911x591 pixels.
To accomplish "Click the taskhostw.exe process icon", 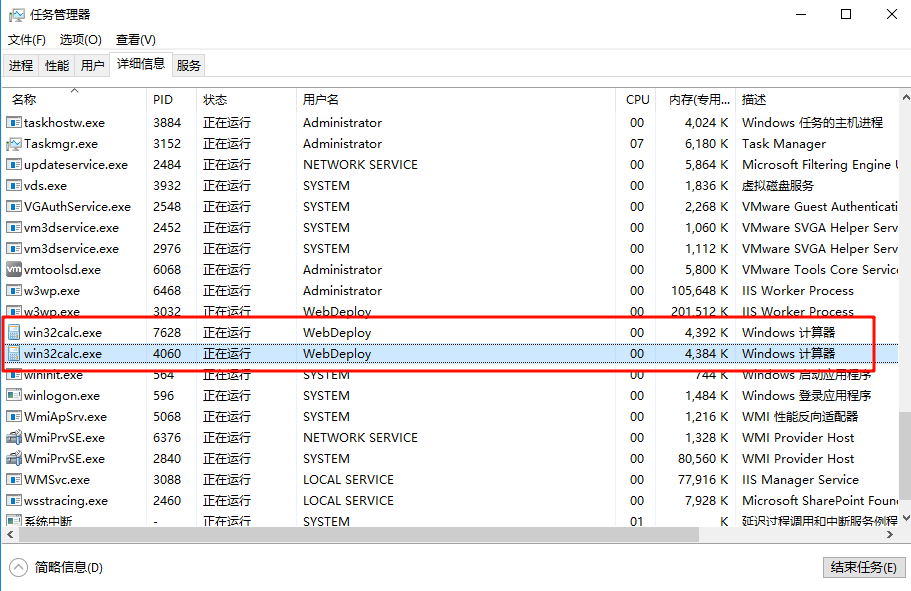I will (x=14, y=123).
